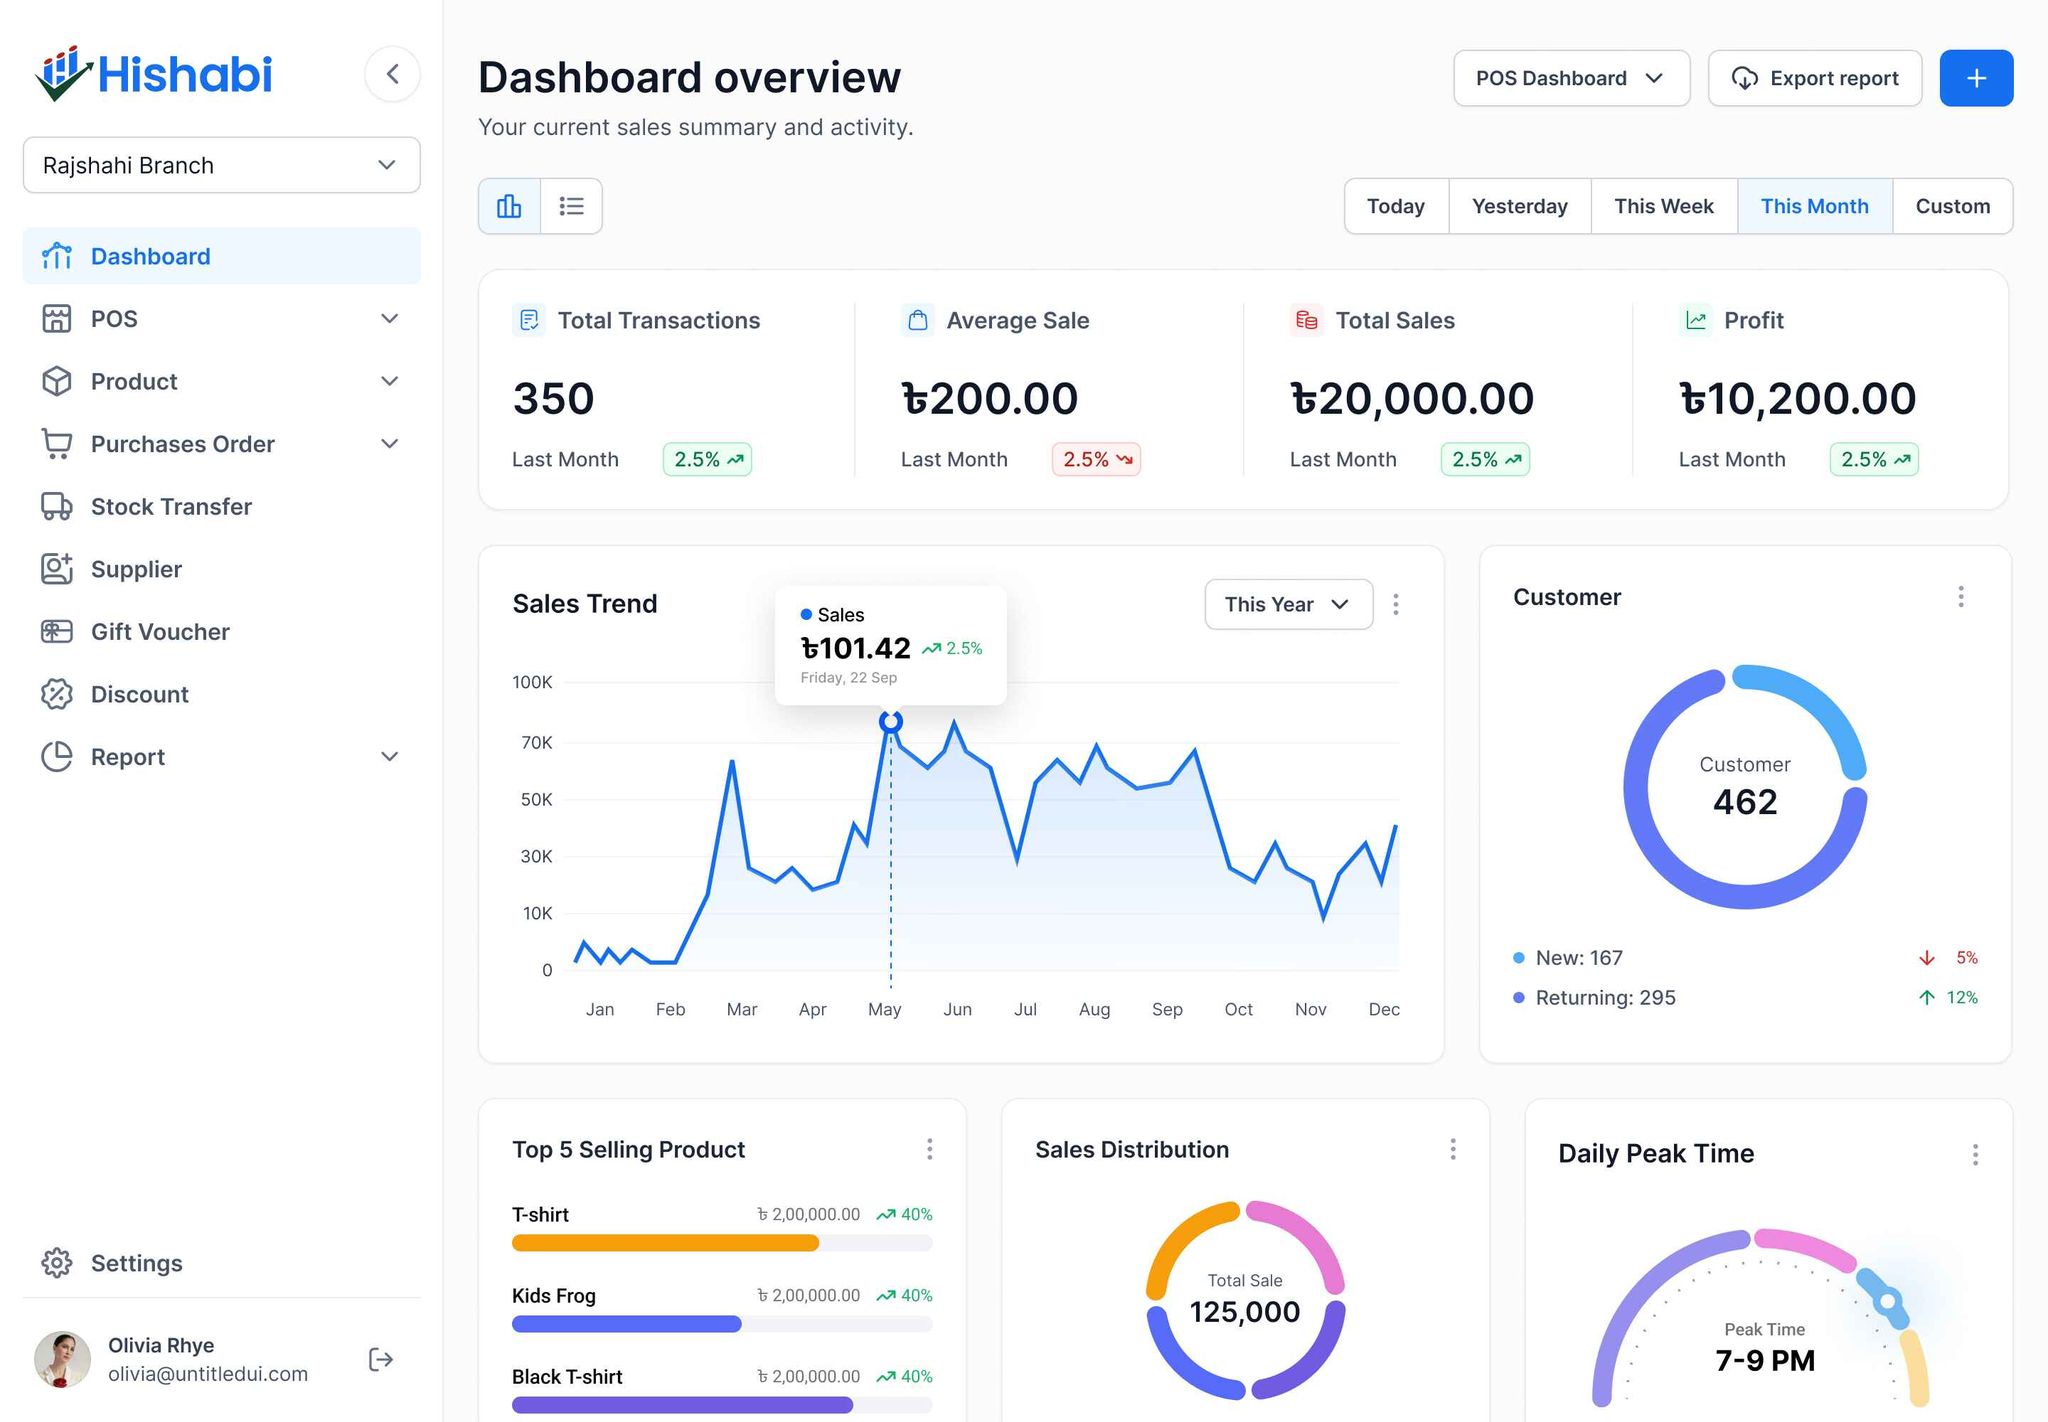Click the blue plus button in the header
Viewport: 2048px width, 1422px height.
point(1975,77)
